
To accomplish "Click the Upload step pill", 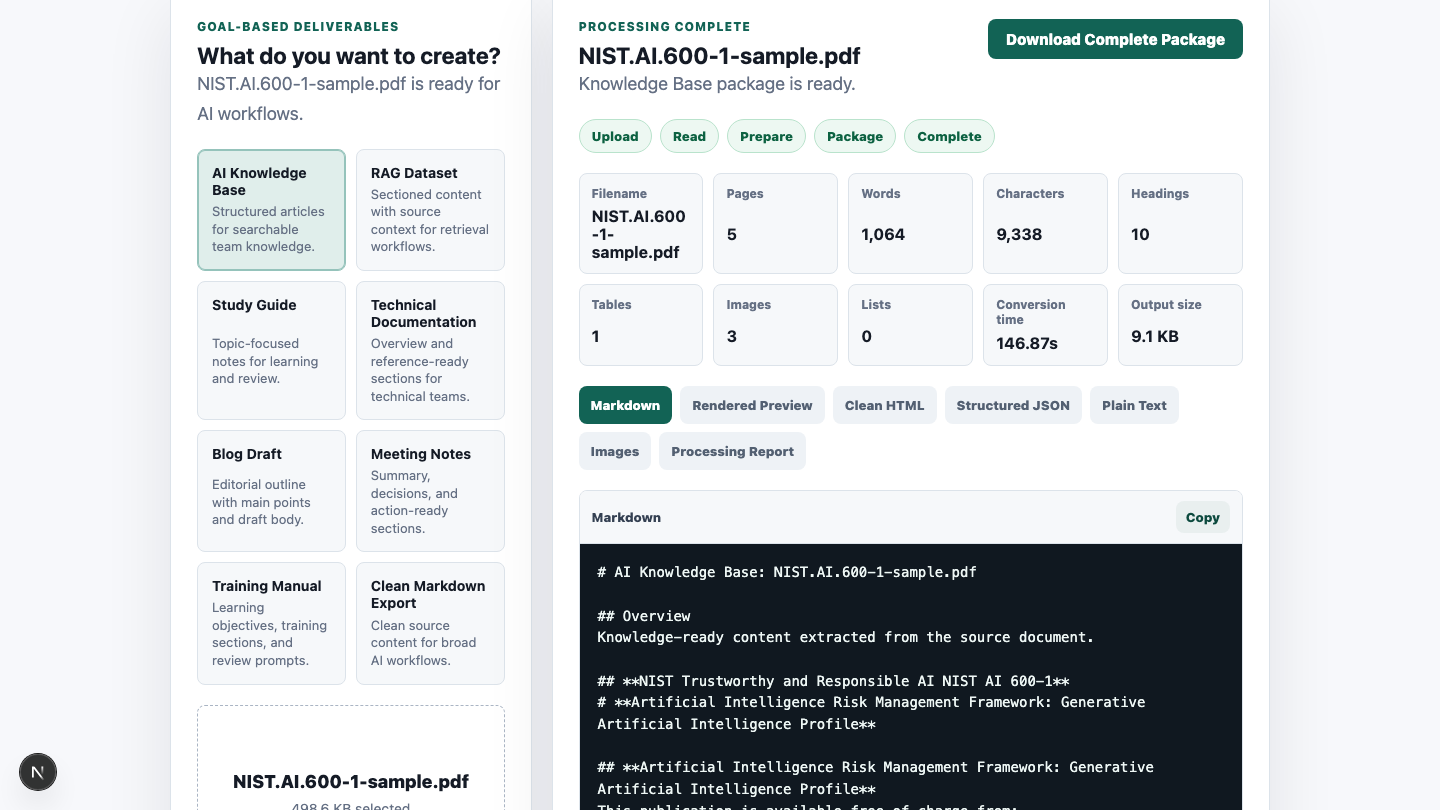I will click(615, 136).
